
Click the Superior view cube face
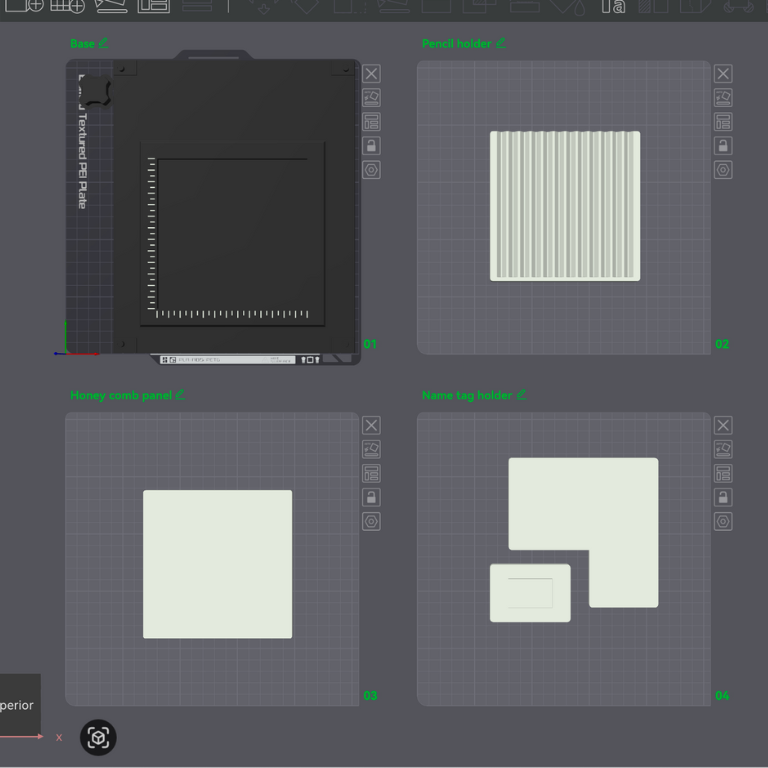click(x=18, y=705)
